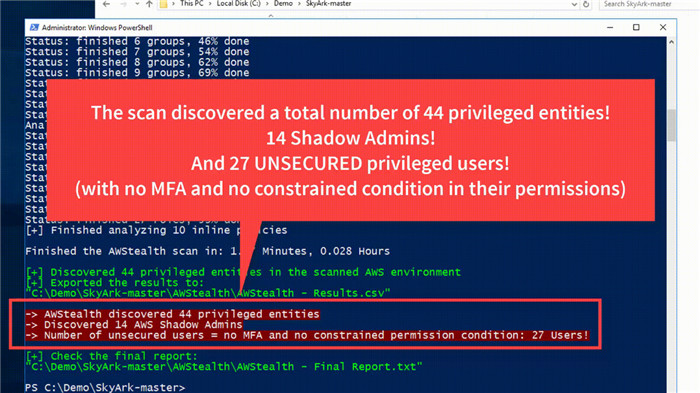Close the PowerShell window
The image size is (700, 393).
point(663,27)
